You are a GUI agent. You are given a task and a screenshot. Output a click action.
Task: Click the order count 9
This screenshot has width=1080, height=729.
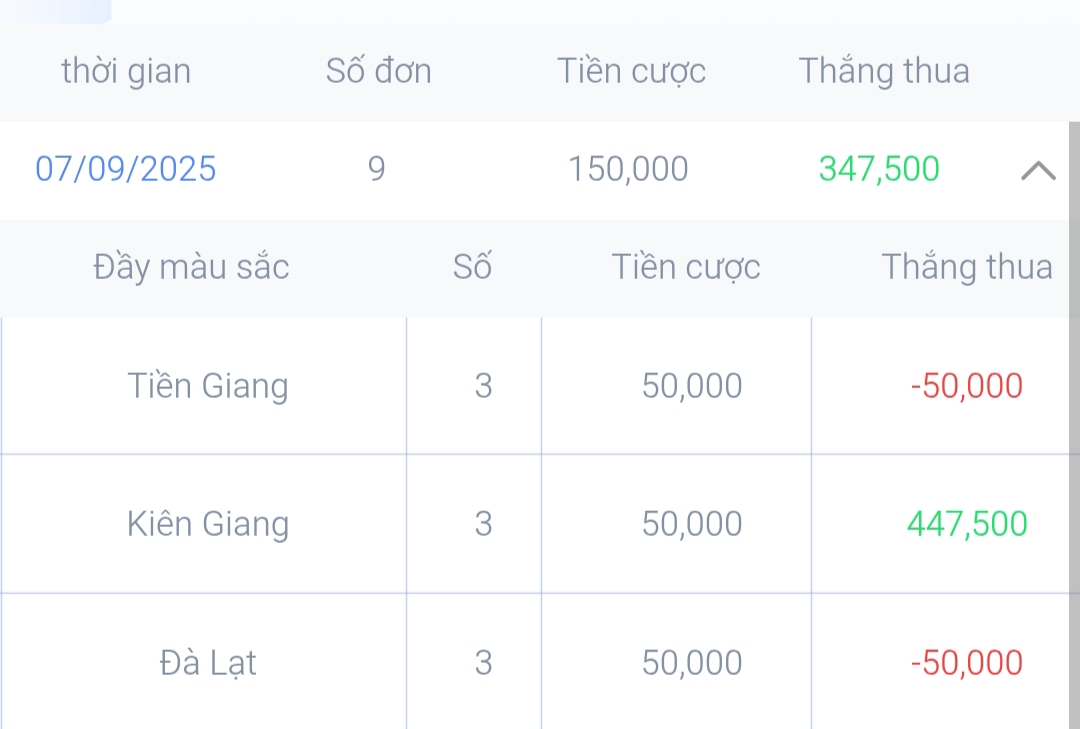pyautogui.click(x=376, y=169)
